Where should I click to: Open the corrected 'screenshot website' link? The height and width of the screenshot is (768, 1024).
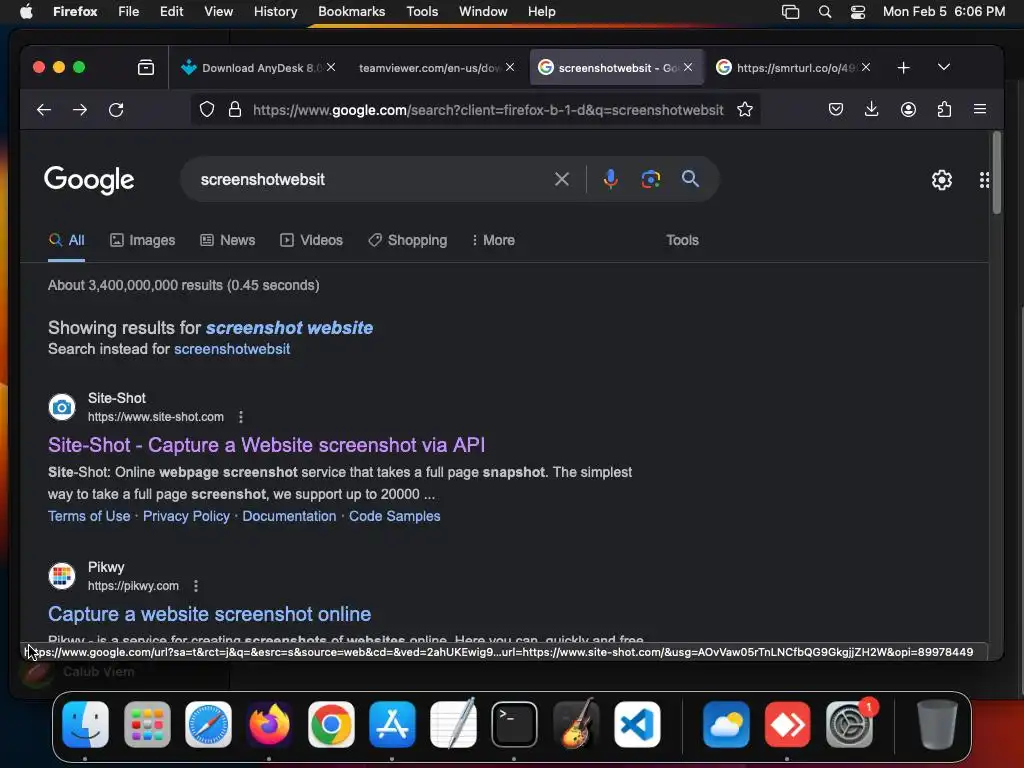pyautogui.click(x=289, y=328)
